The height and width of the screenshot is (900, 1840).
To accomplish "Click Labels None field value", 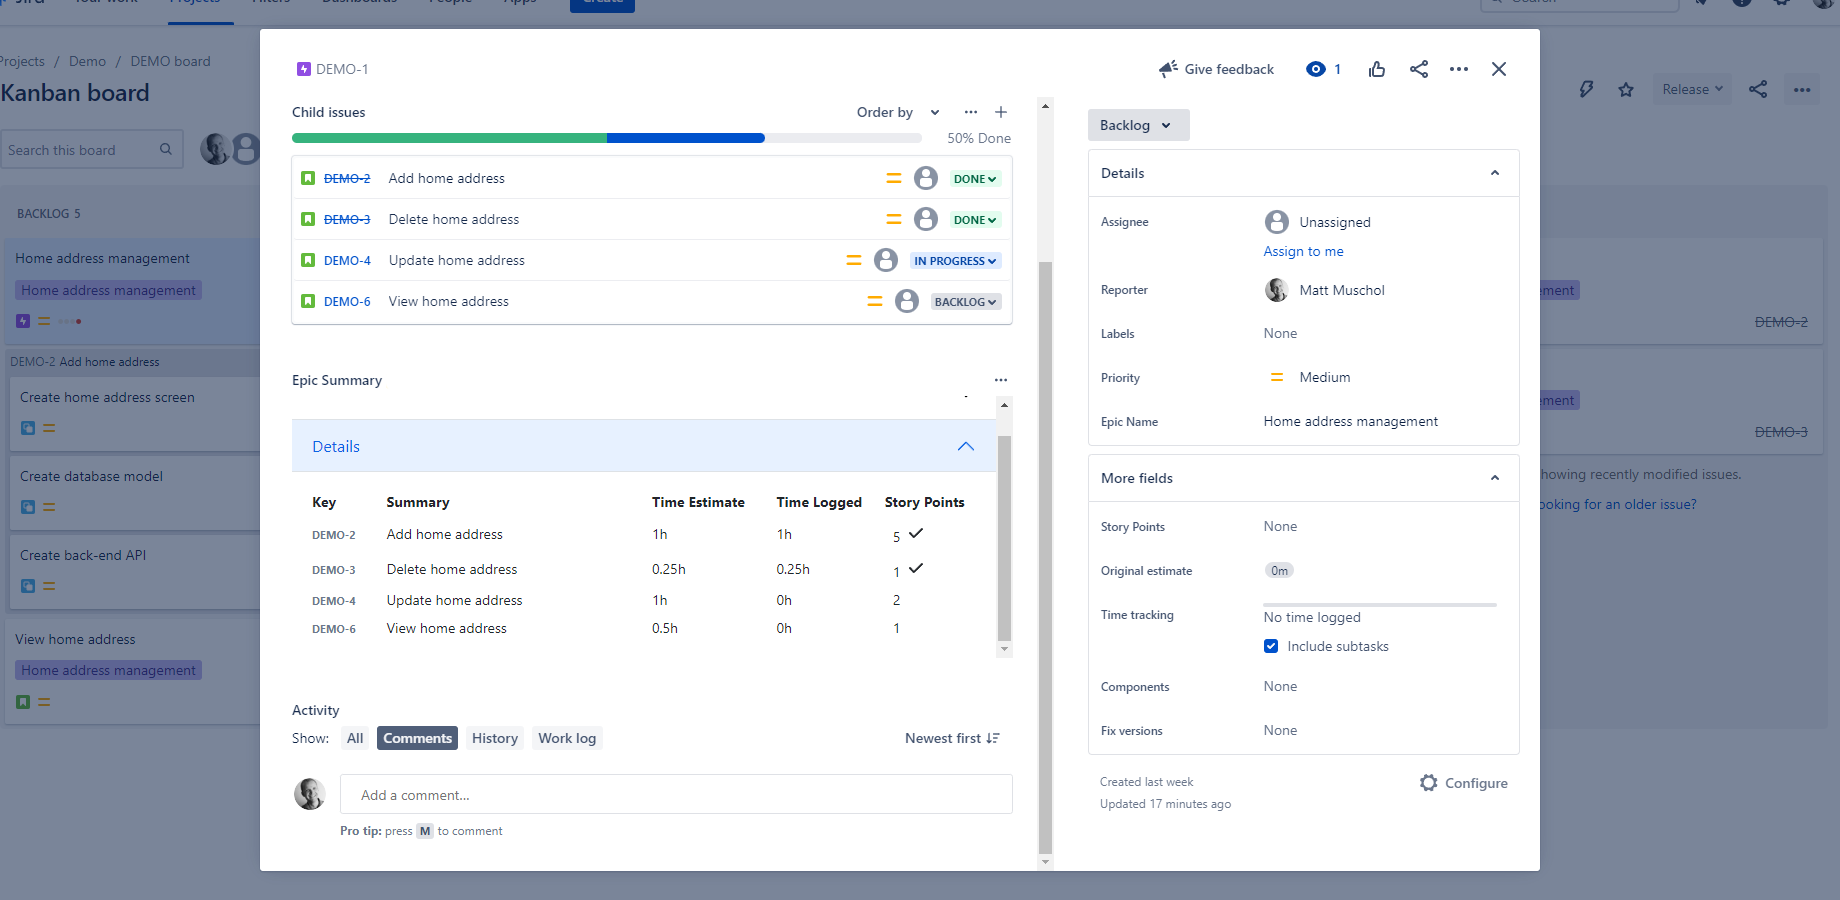I will coord(1280,333).
